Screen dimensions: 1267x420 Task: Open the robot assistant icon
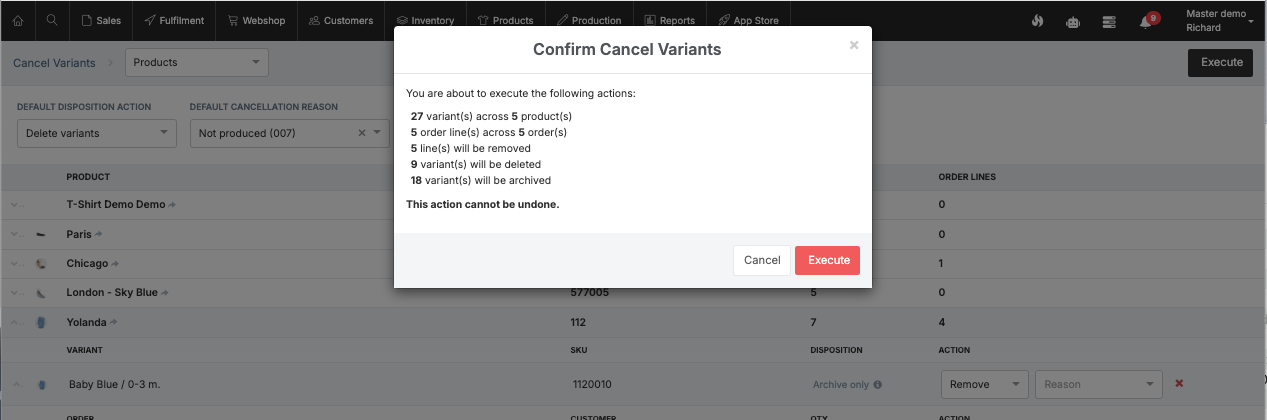(x=1073, y=21)
